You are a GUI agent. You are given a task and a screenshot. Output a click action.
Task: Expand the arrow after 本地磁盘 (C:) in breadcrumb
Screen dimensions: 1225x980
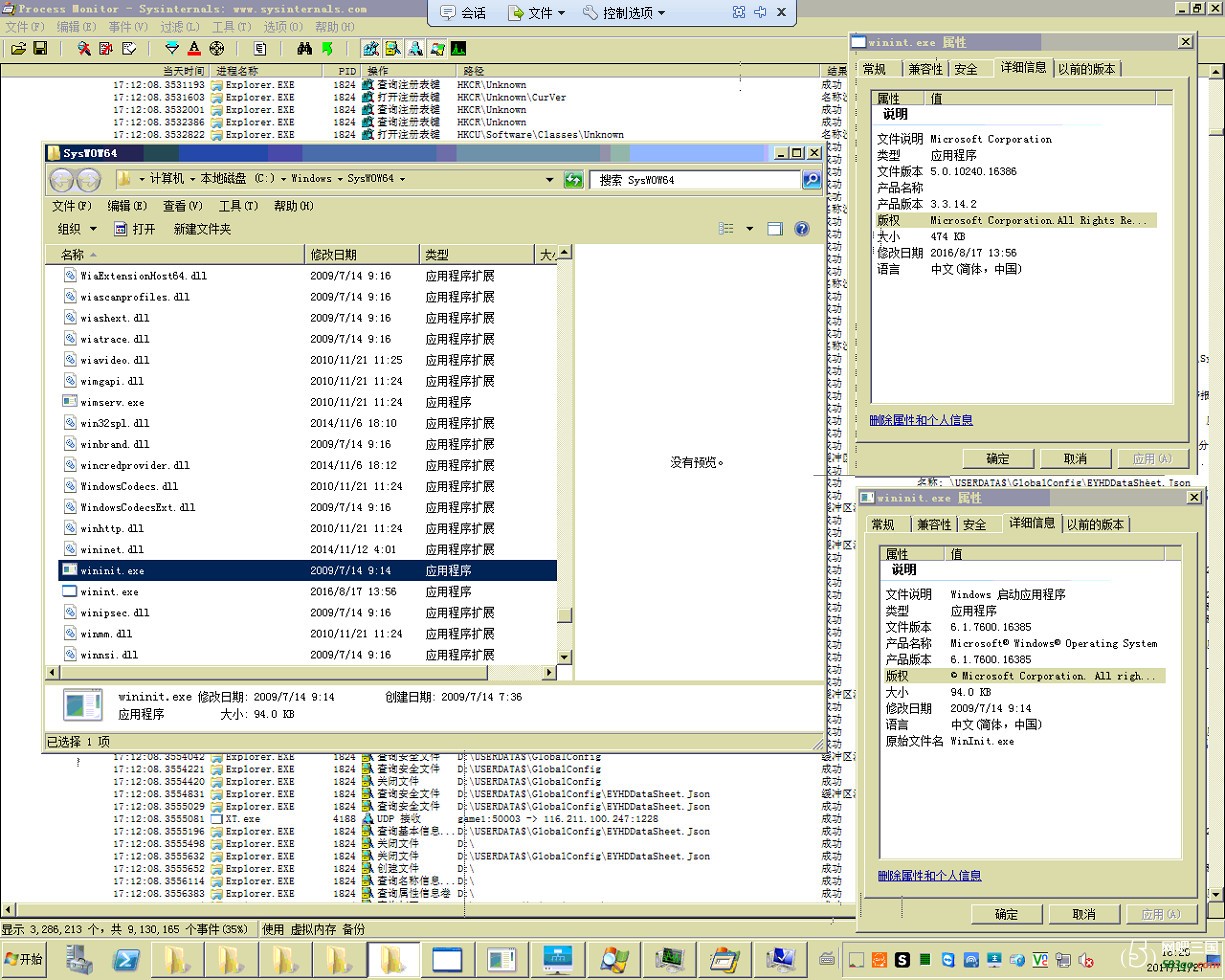(283, 179)
